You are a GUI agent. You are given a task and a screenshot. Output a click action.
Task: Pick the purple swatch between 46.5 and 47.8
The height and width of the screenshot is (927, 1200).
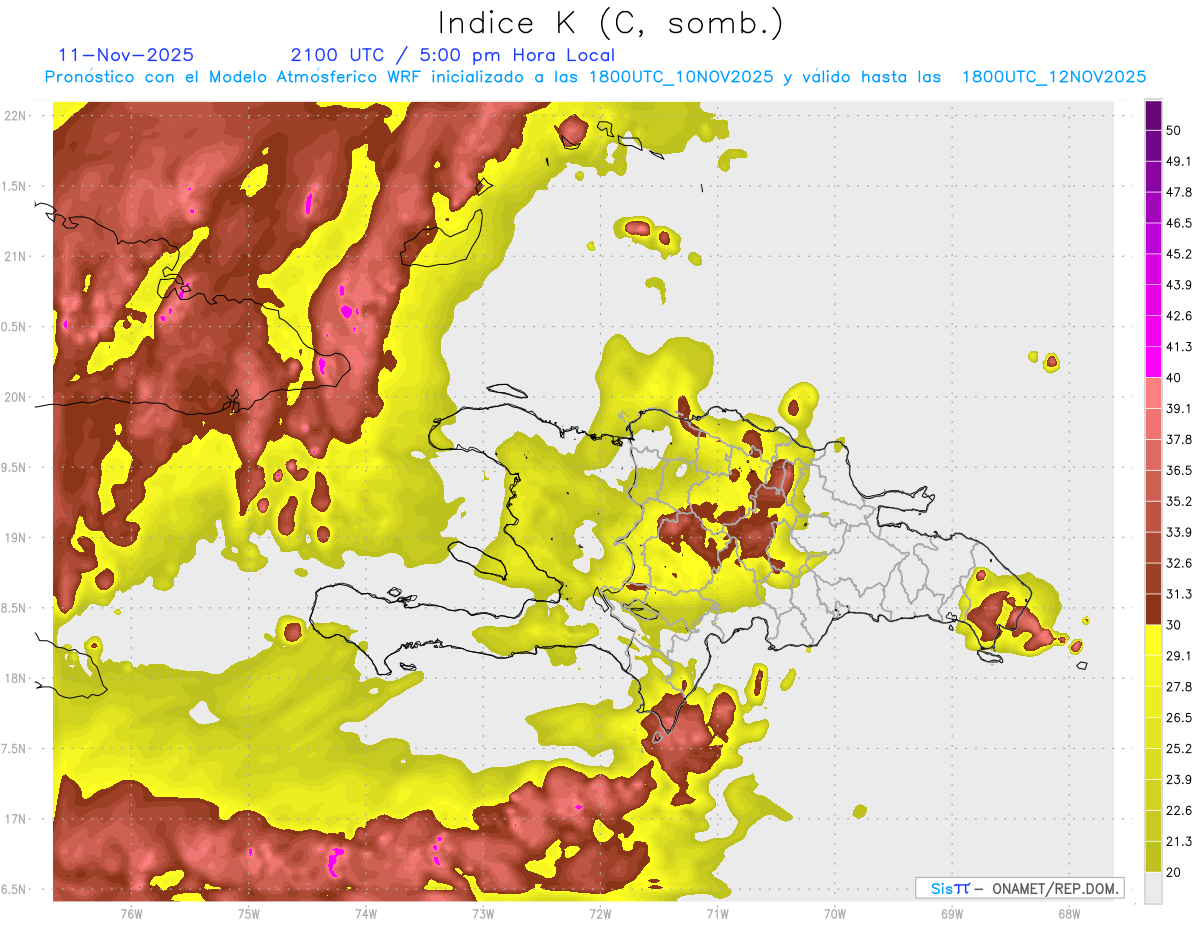tap(1154, 208)
